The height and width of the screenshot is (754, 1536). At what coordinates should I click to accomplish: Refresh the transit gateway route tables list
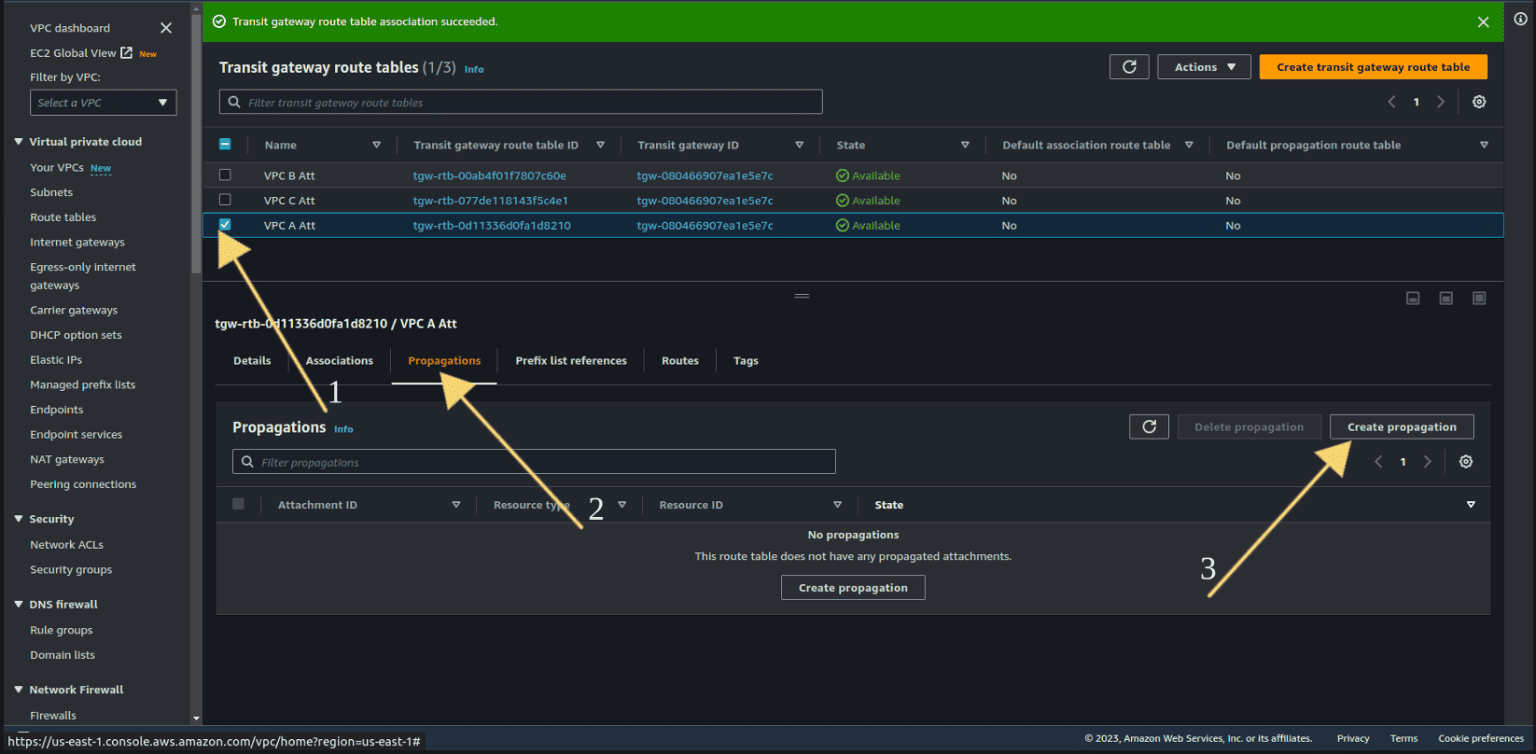[x=1129, y=66]
